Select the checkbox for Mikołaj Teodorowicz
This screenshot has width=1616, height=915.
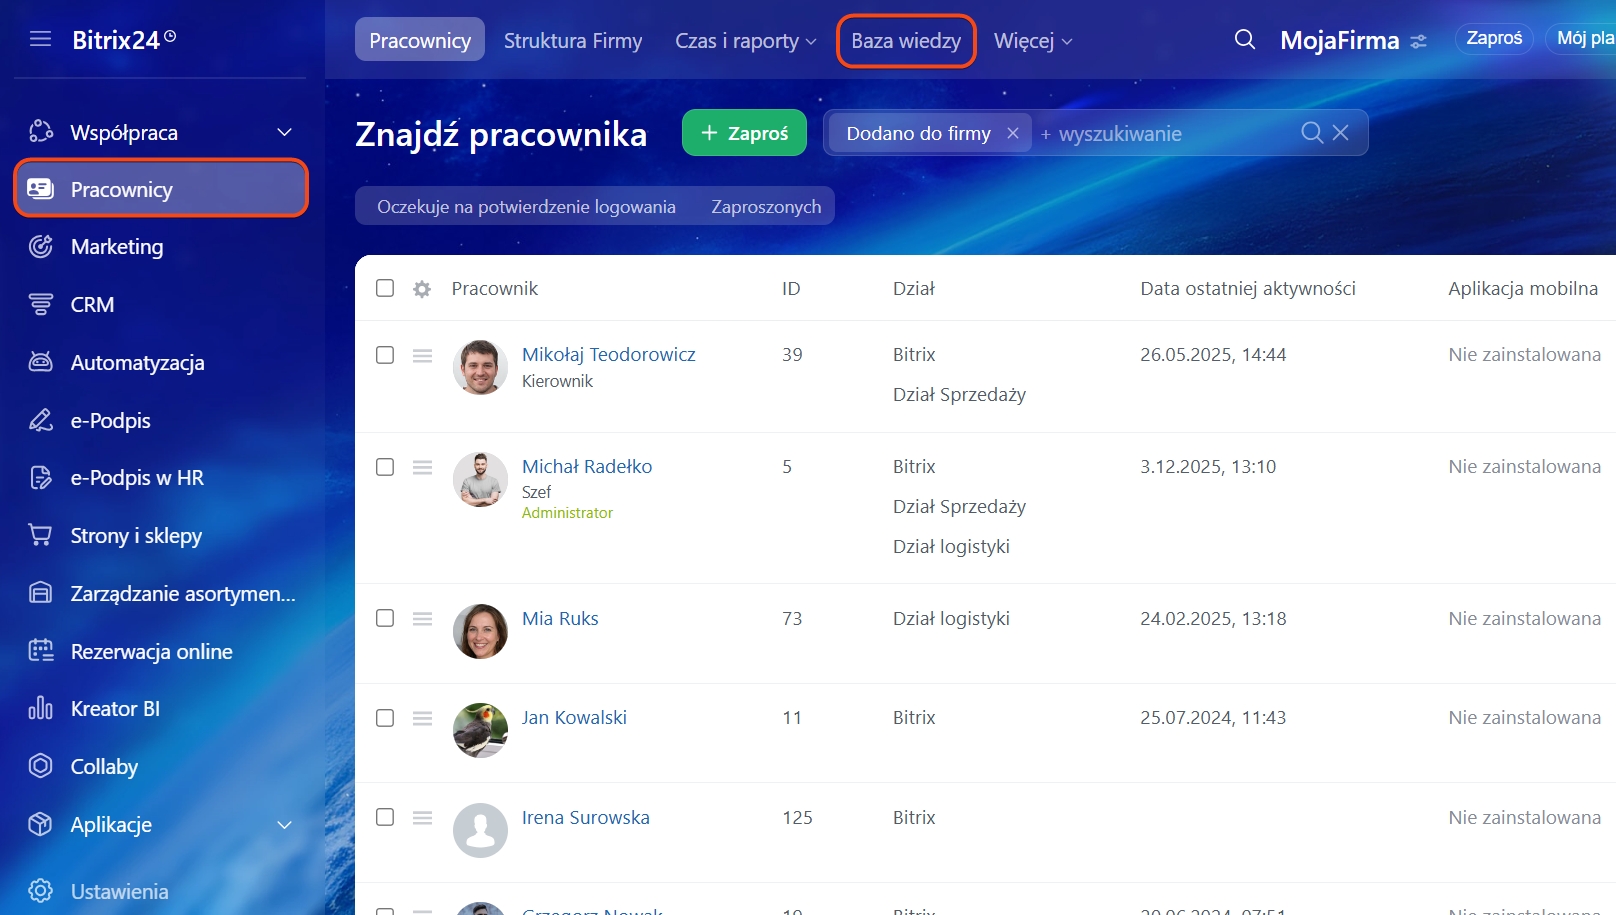tap(385, 355)
